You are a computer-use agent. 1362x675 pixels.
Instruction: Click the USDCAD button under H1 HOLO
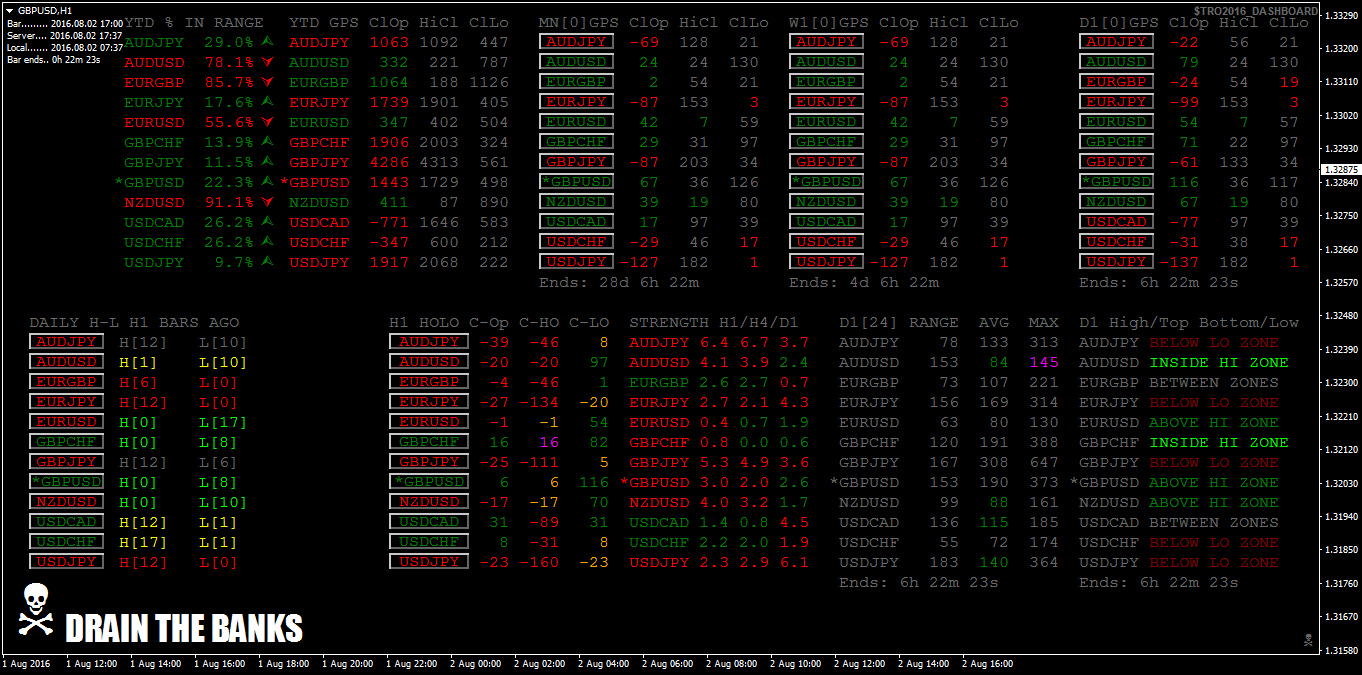429,522
